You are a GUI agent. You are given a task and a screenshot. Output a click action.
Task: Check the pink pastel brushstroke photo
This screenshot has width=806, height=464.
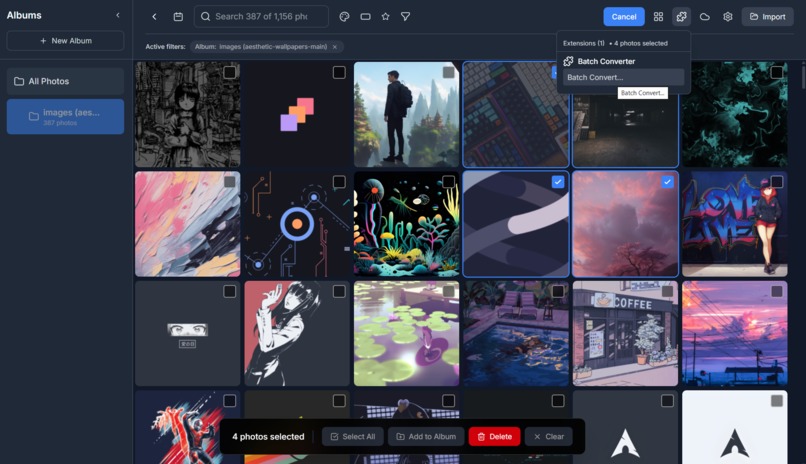point(229,182)
